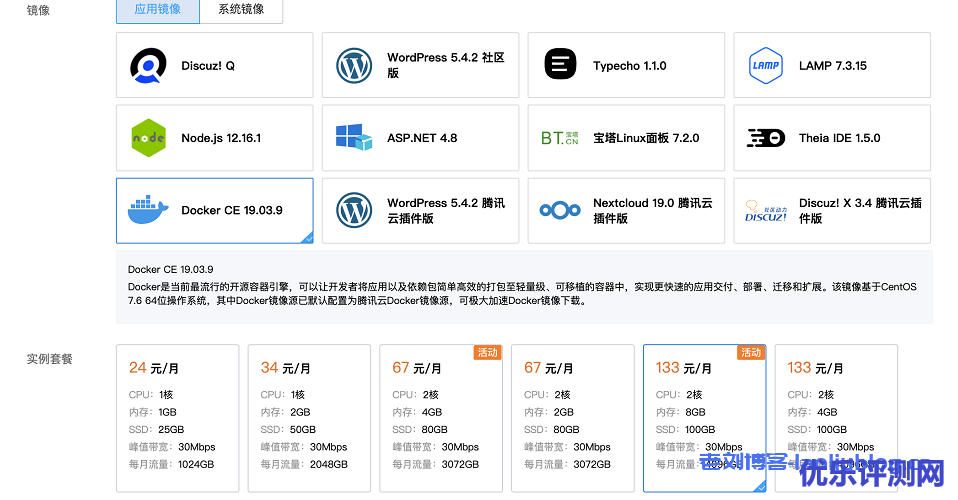958x500 pixels.
Task: Click the Node.js green hexagon icon
Action: coord(148,138)
